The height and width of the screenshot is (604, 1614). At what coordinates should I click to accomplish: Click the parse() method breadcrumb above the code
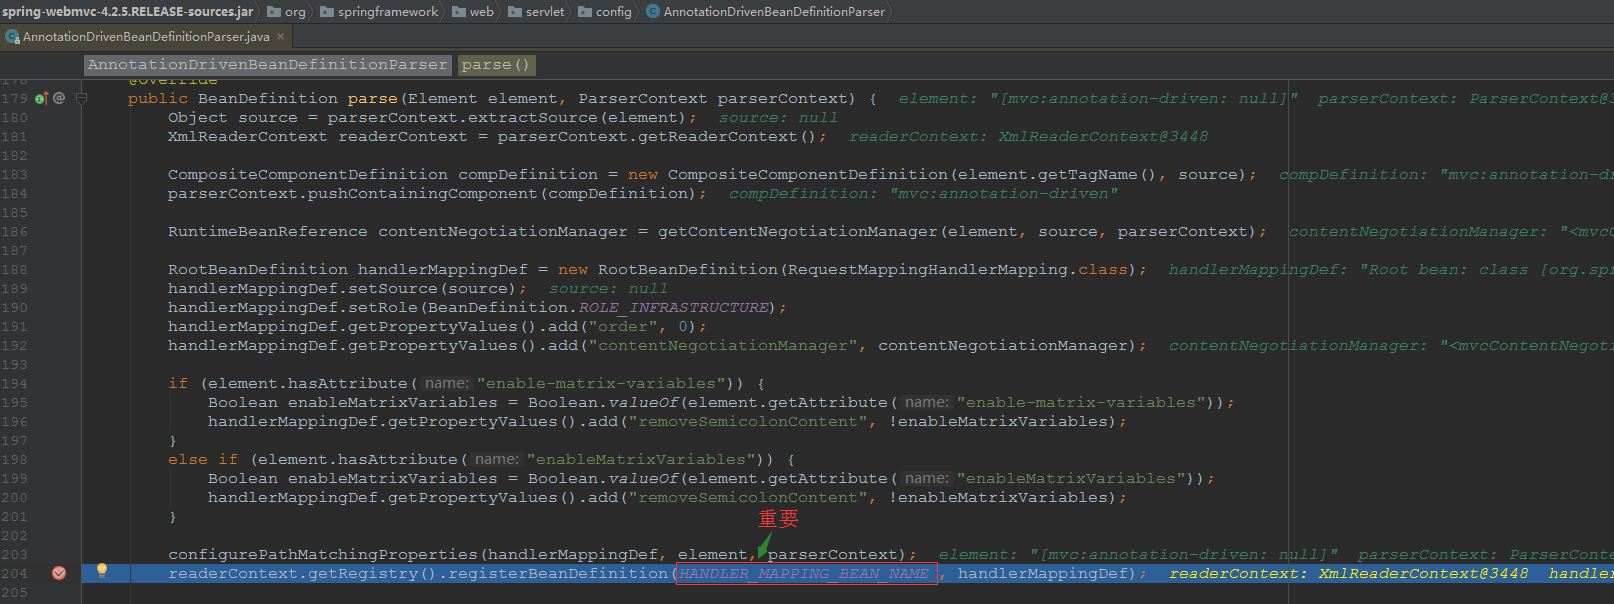tap(496, 65)
